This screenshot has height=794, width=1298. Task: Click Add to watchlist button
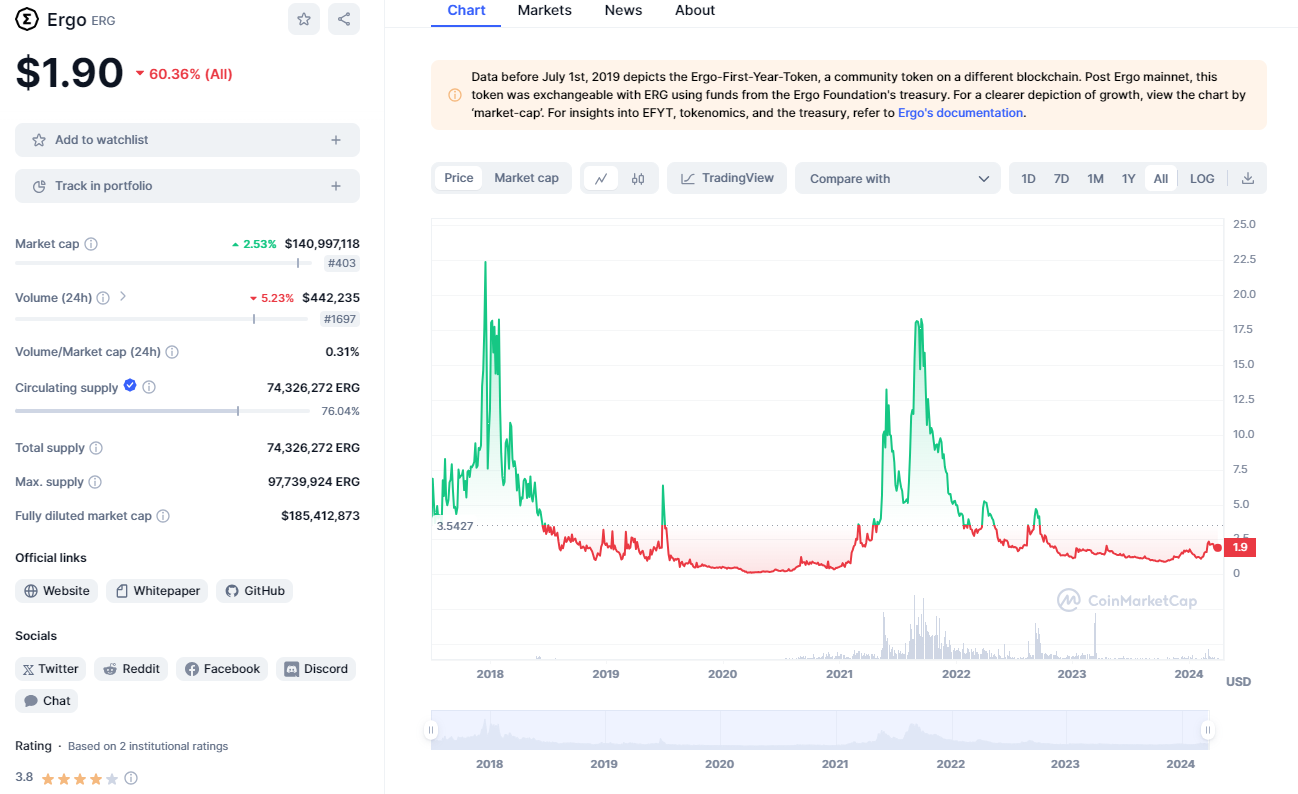187,140
